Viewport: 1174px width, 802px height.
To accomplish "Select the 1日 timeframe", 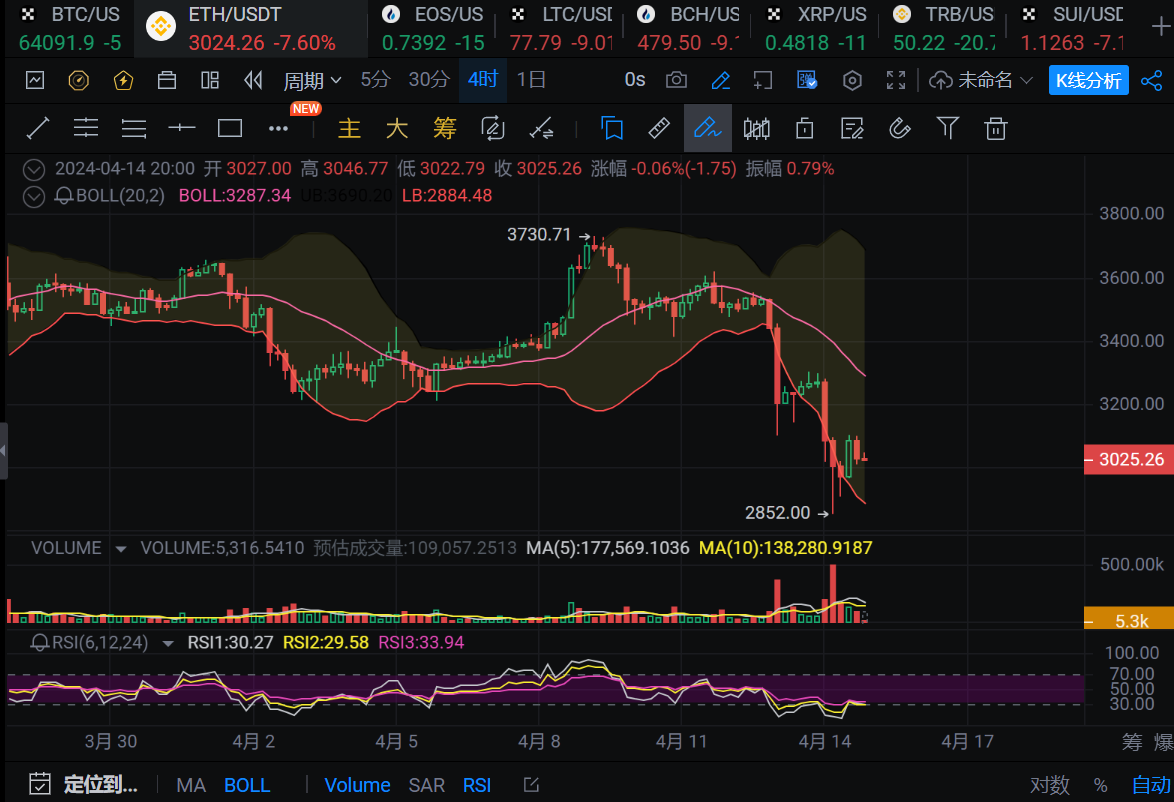I will point(531,80).
